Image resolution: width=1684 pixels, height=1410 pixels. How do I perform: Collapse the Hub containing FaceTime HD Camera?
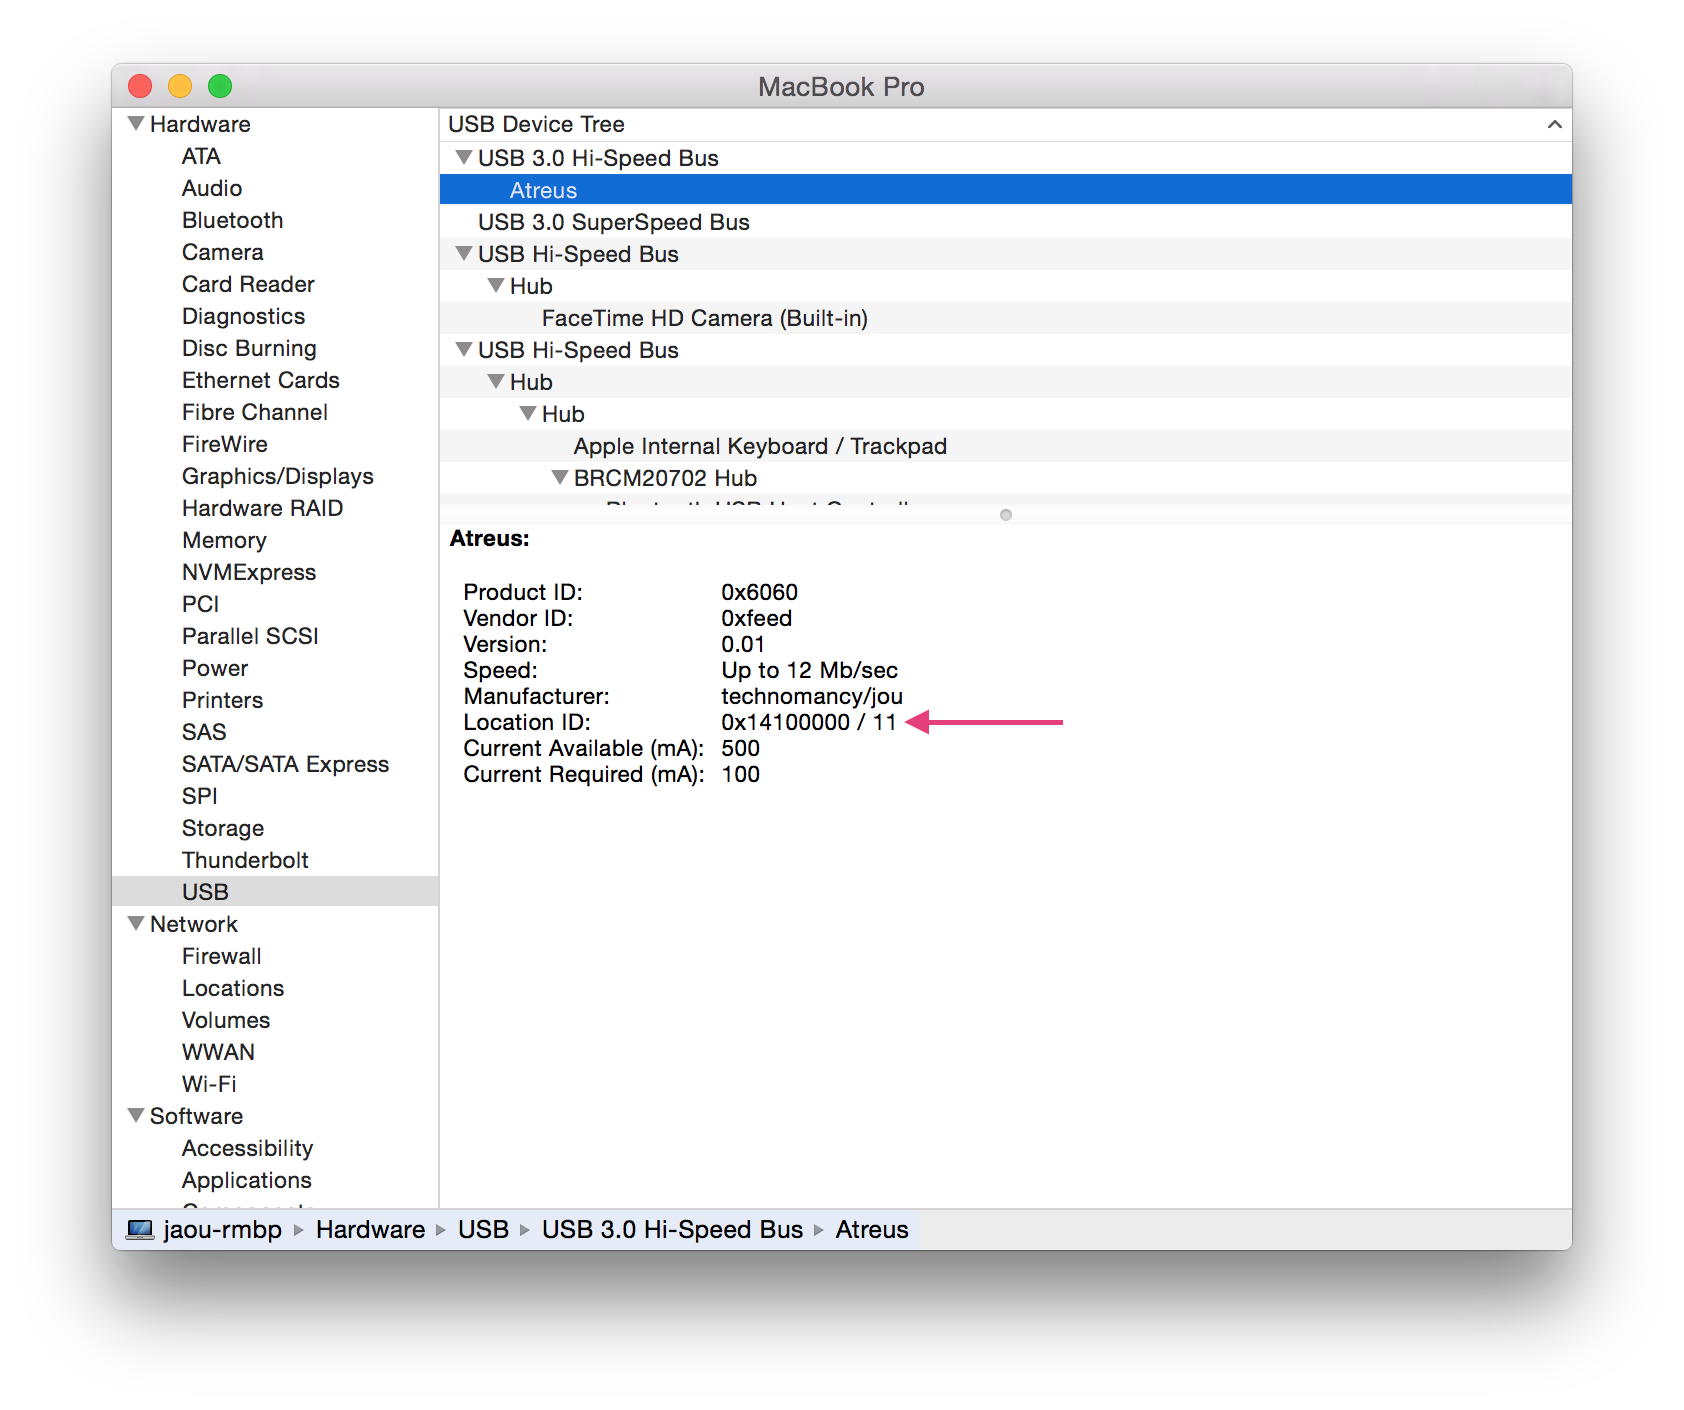coord(495,286)
